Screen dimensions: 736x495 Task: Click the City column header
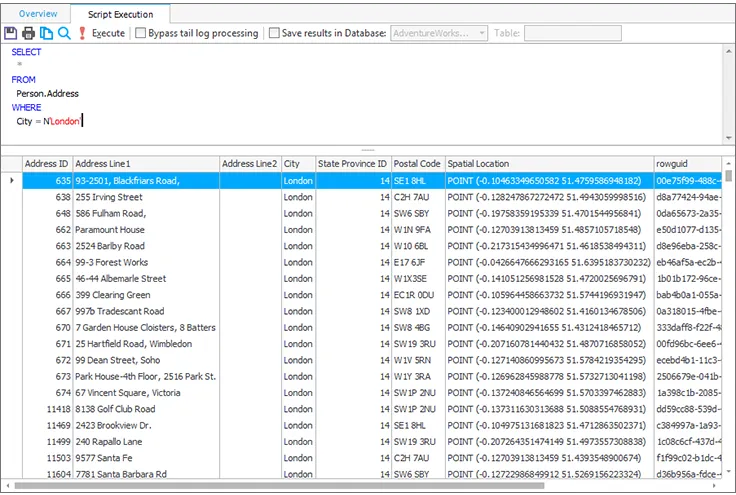298,164
